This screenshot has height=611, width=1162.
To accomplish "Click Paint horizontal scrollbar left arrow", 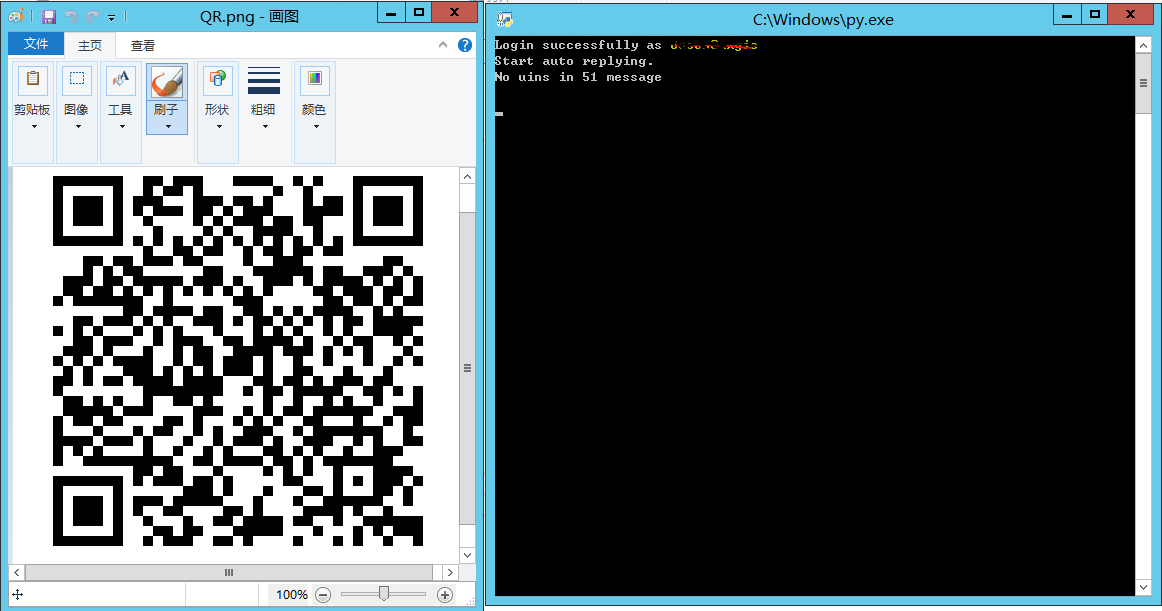I will [x=17, y=572].
